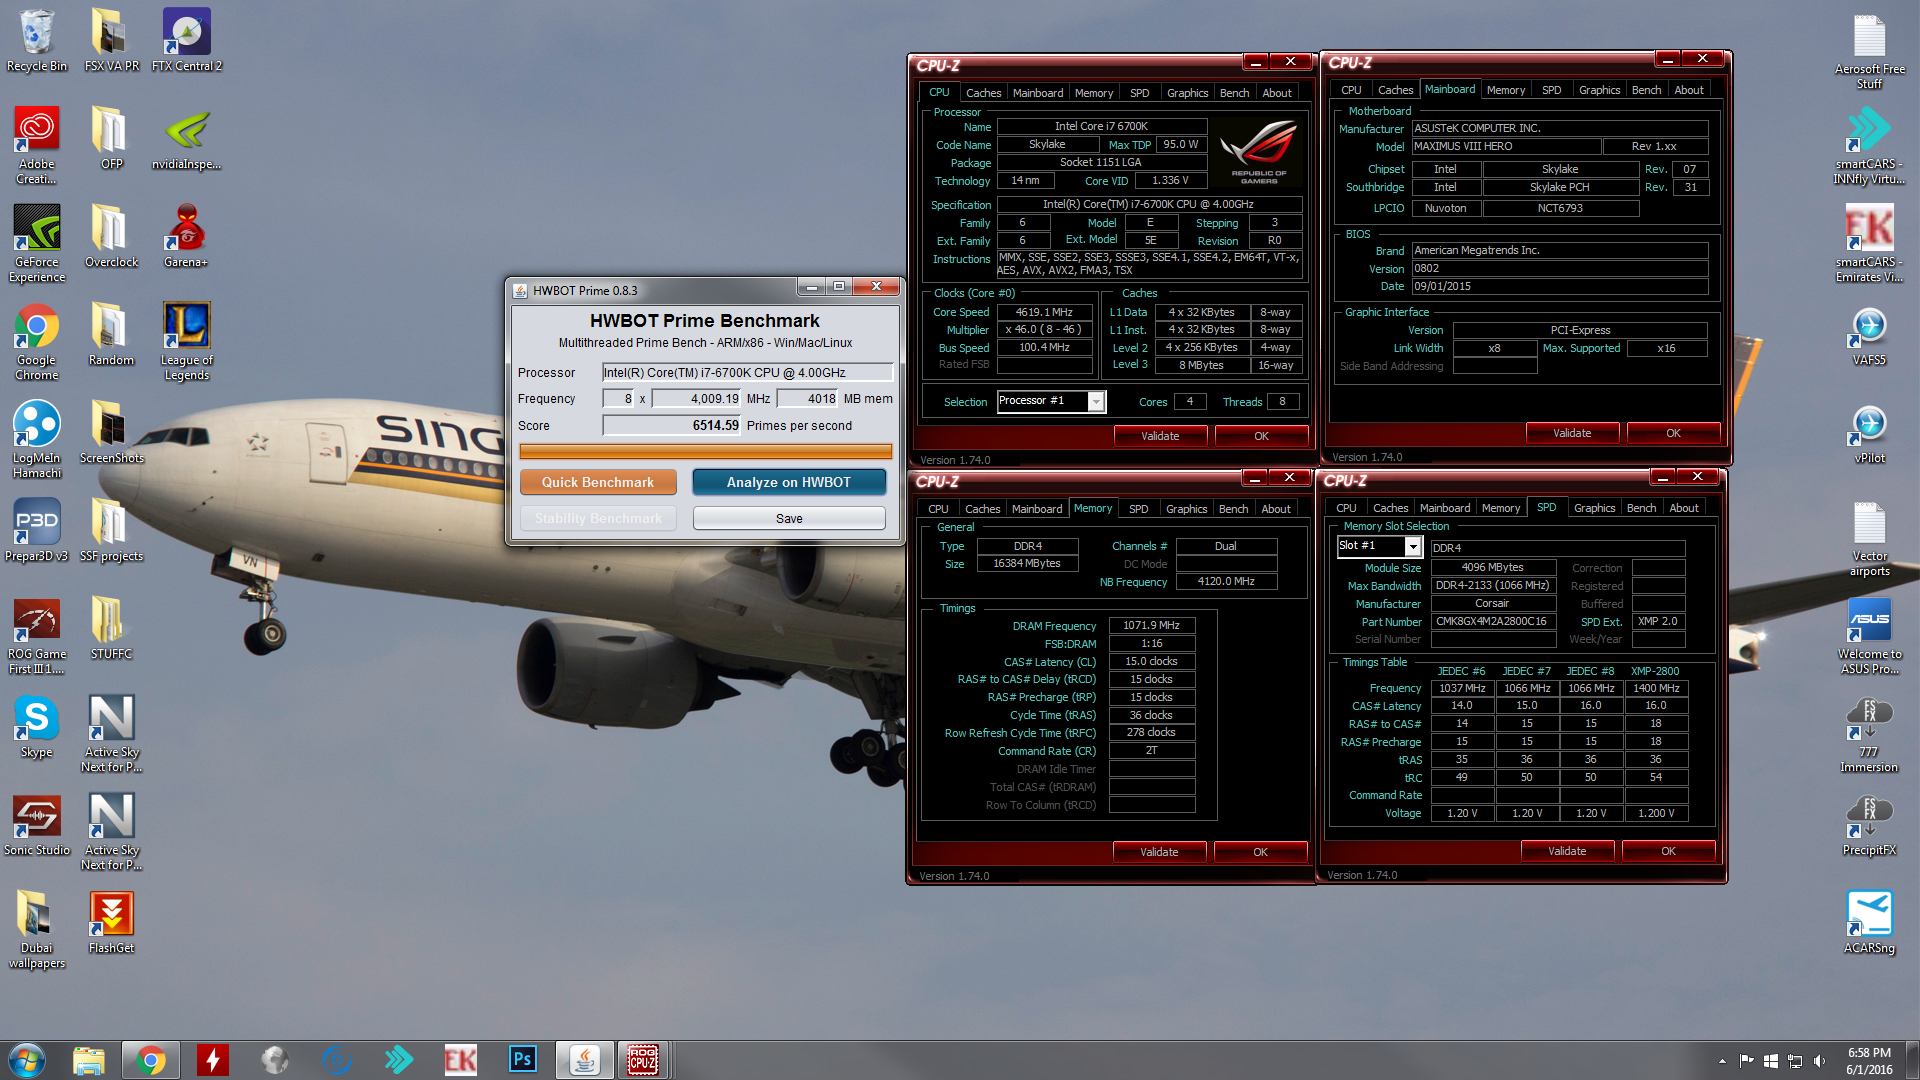Open the Overclock folder
The image size is (1920, 1080).
pos(111,236)
